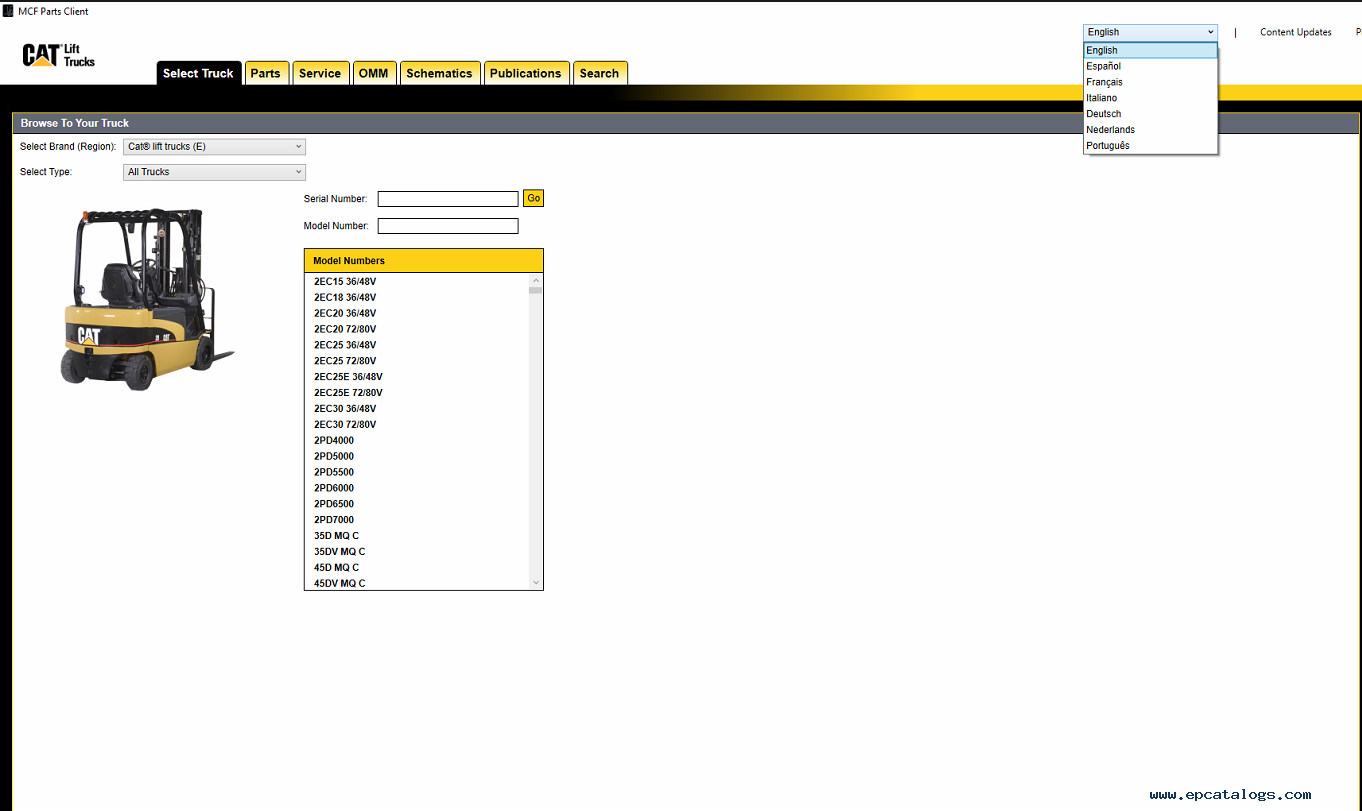The height and width of the screenshot is (811, 1362).
Task: Click the Model Numbers list header
Action: click(424, 261)
